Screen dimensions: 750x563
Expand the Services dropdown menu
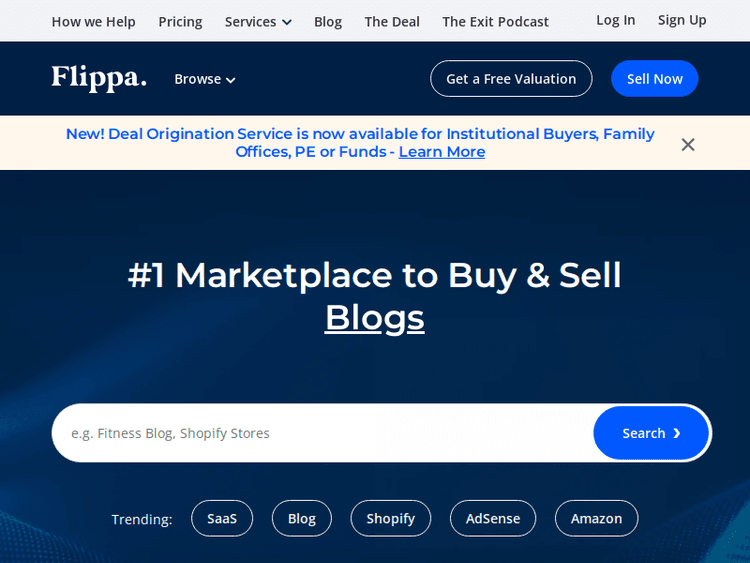tap(258, 21)
